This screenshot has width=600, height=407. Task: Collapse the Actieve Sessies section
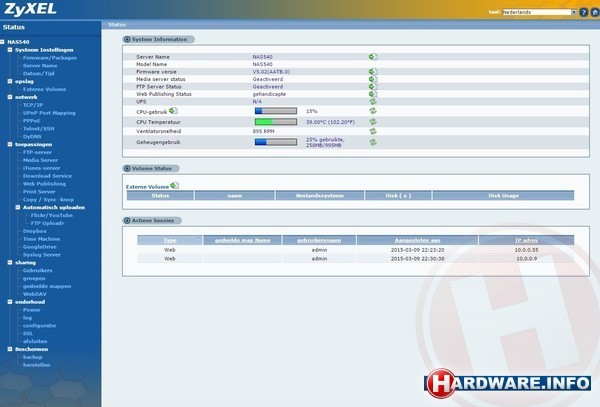(x=127, y=219)
